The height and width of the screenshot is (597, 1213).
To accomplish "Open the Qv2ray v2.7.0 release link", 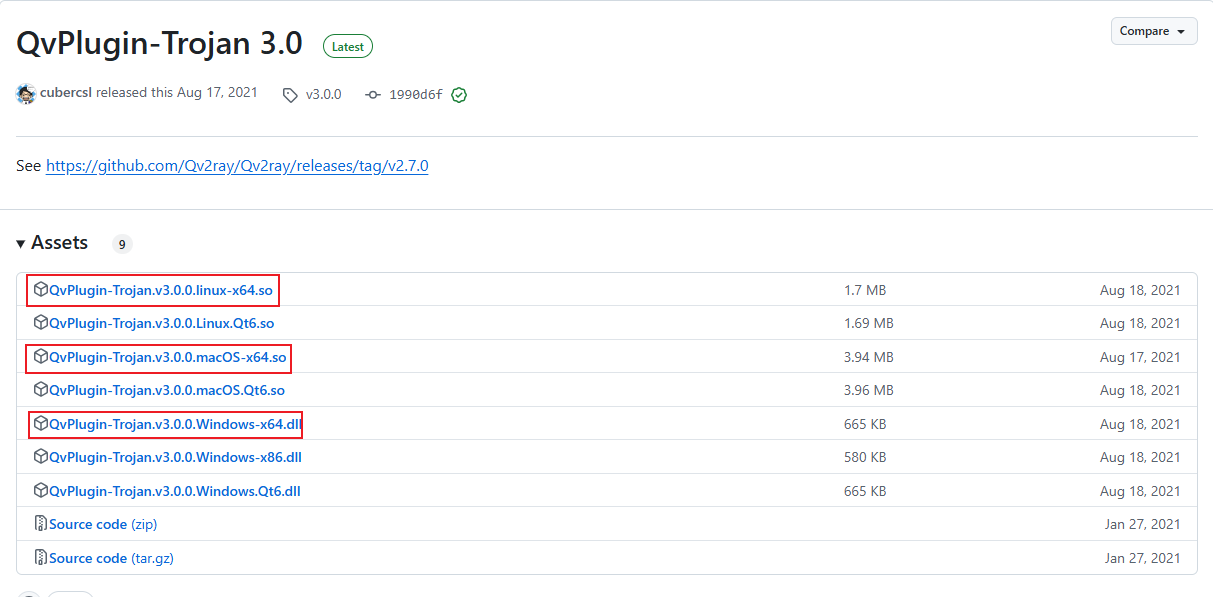I will coord(237,165).
